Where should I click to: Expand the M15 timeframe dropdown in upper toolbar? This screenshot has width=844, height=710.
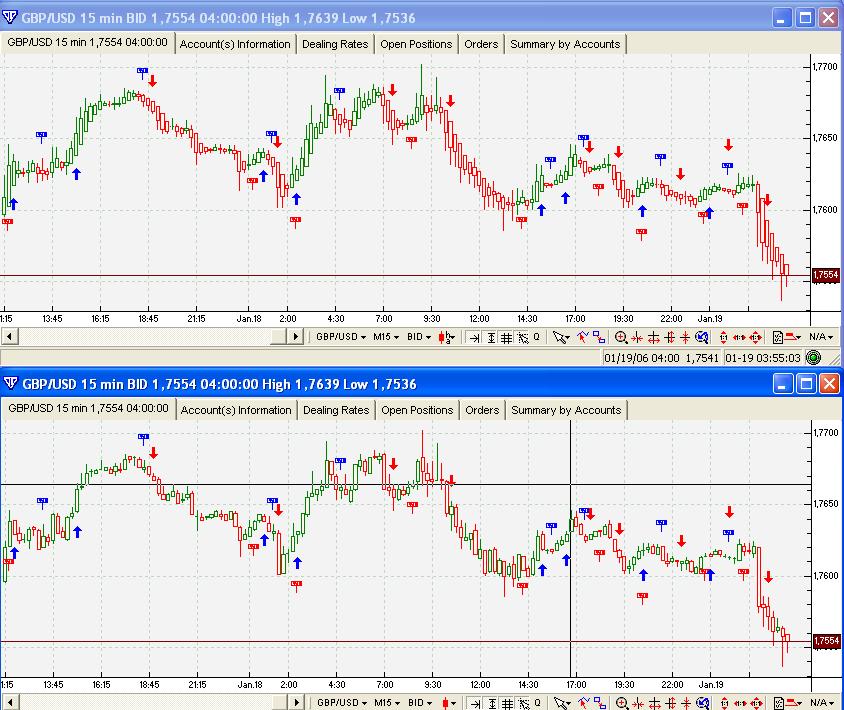[x=385, y=337]
